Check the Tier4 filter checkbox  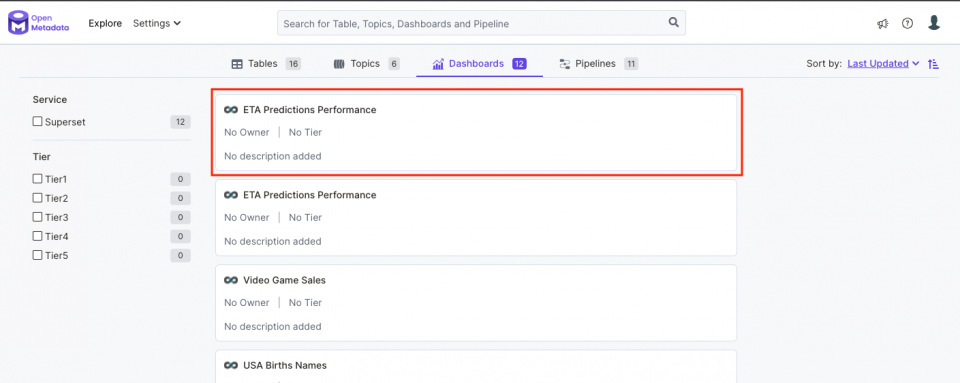click(37, 236)
